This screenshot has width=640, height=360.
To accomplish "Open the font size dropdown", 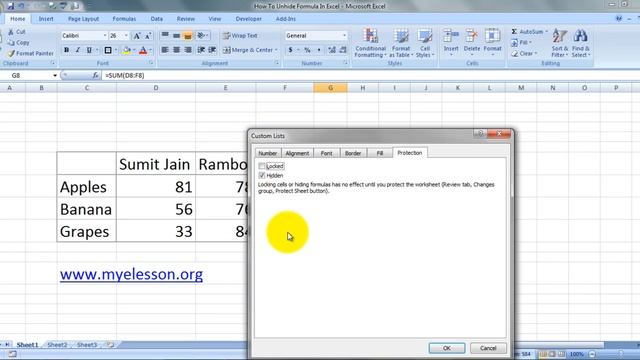I will (126, 36).
